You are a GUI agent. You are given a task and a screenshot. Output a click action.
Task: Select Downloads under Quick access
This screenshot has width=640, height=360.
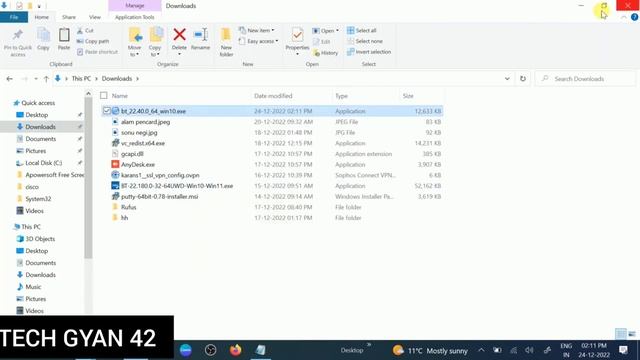point(40,127)
